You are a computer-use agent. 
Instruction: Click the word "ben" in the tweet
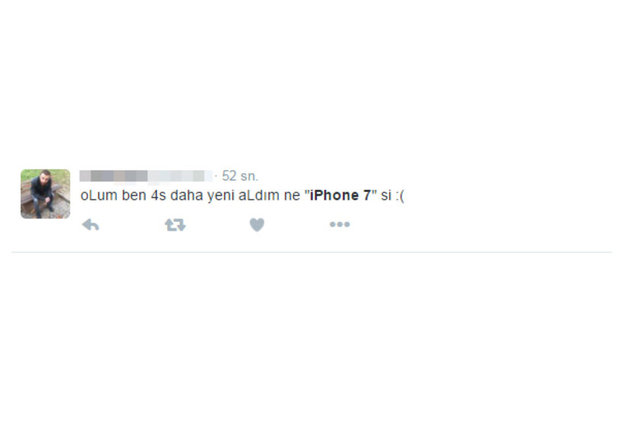click(x=134, y=195)
